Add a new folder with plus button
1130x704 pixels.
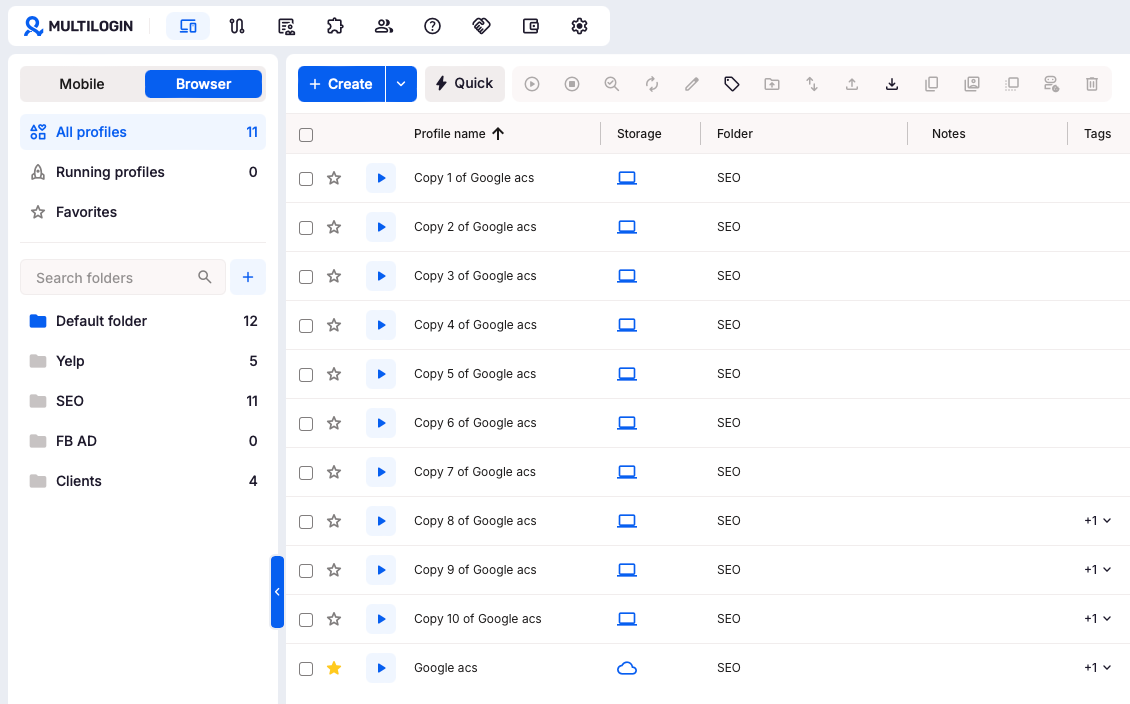(x=248, y=277)
